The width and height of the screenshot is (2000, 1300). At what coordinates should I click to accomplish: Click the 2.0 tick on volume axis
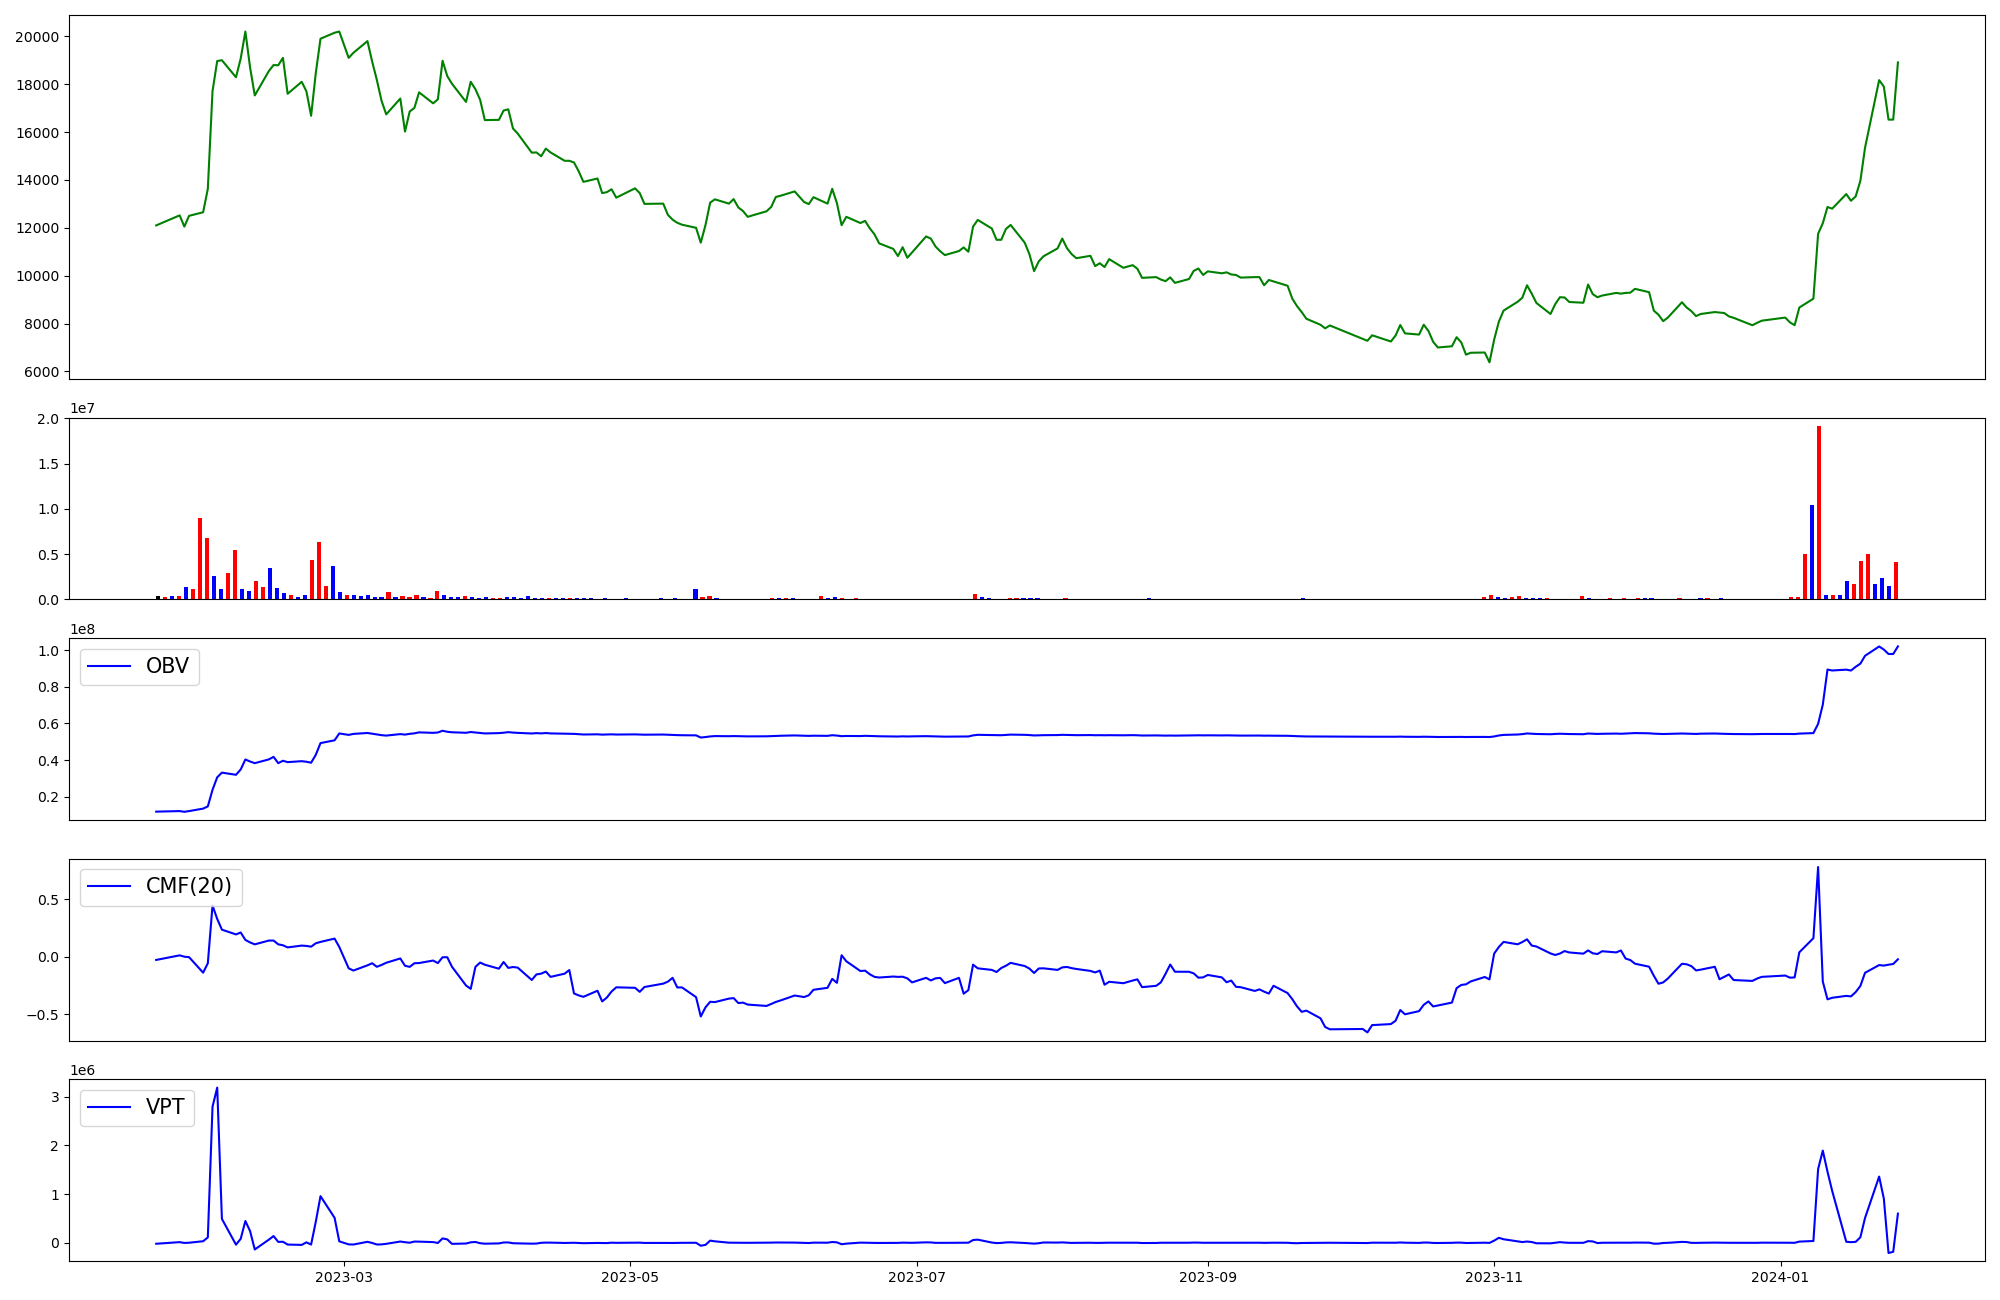[48, 419]
